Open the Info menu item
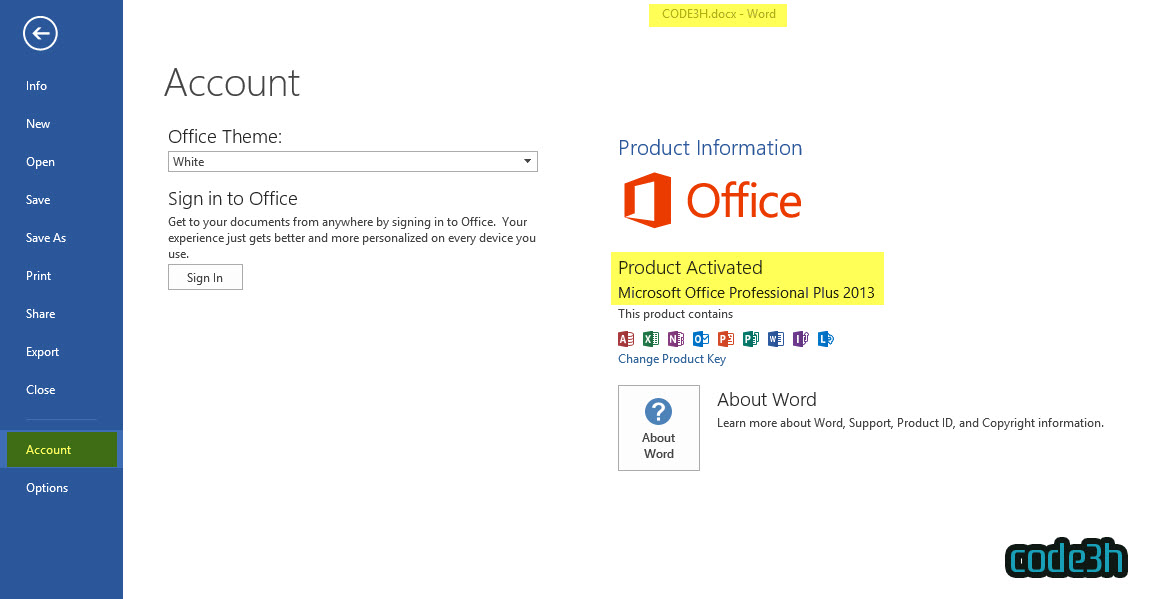The width and height of the screenshot is (1151, 599). tap(37, 86)
